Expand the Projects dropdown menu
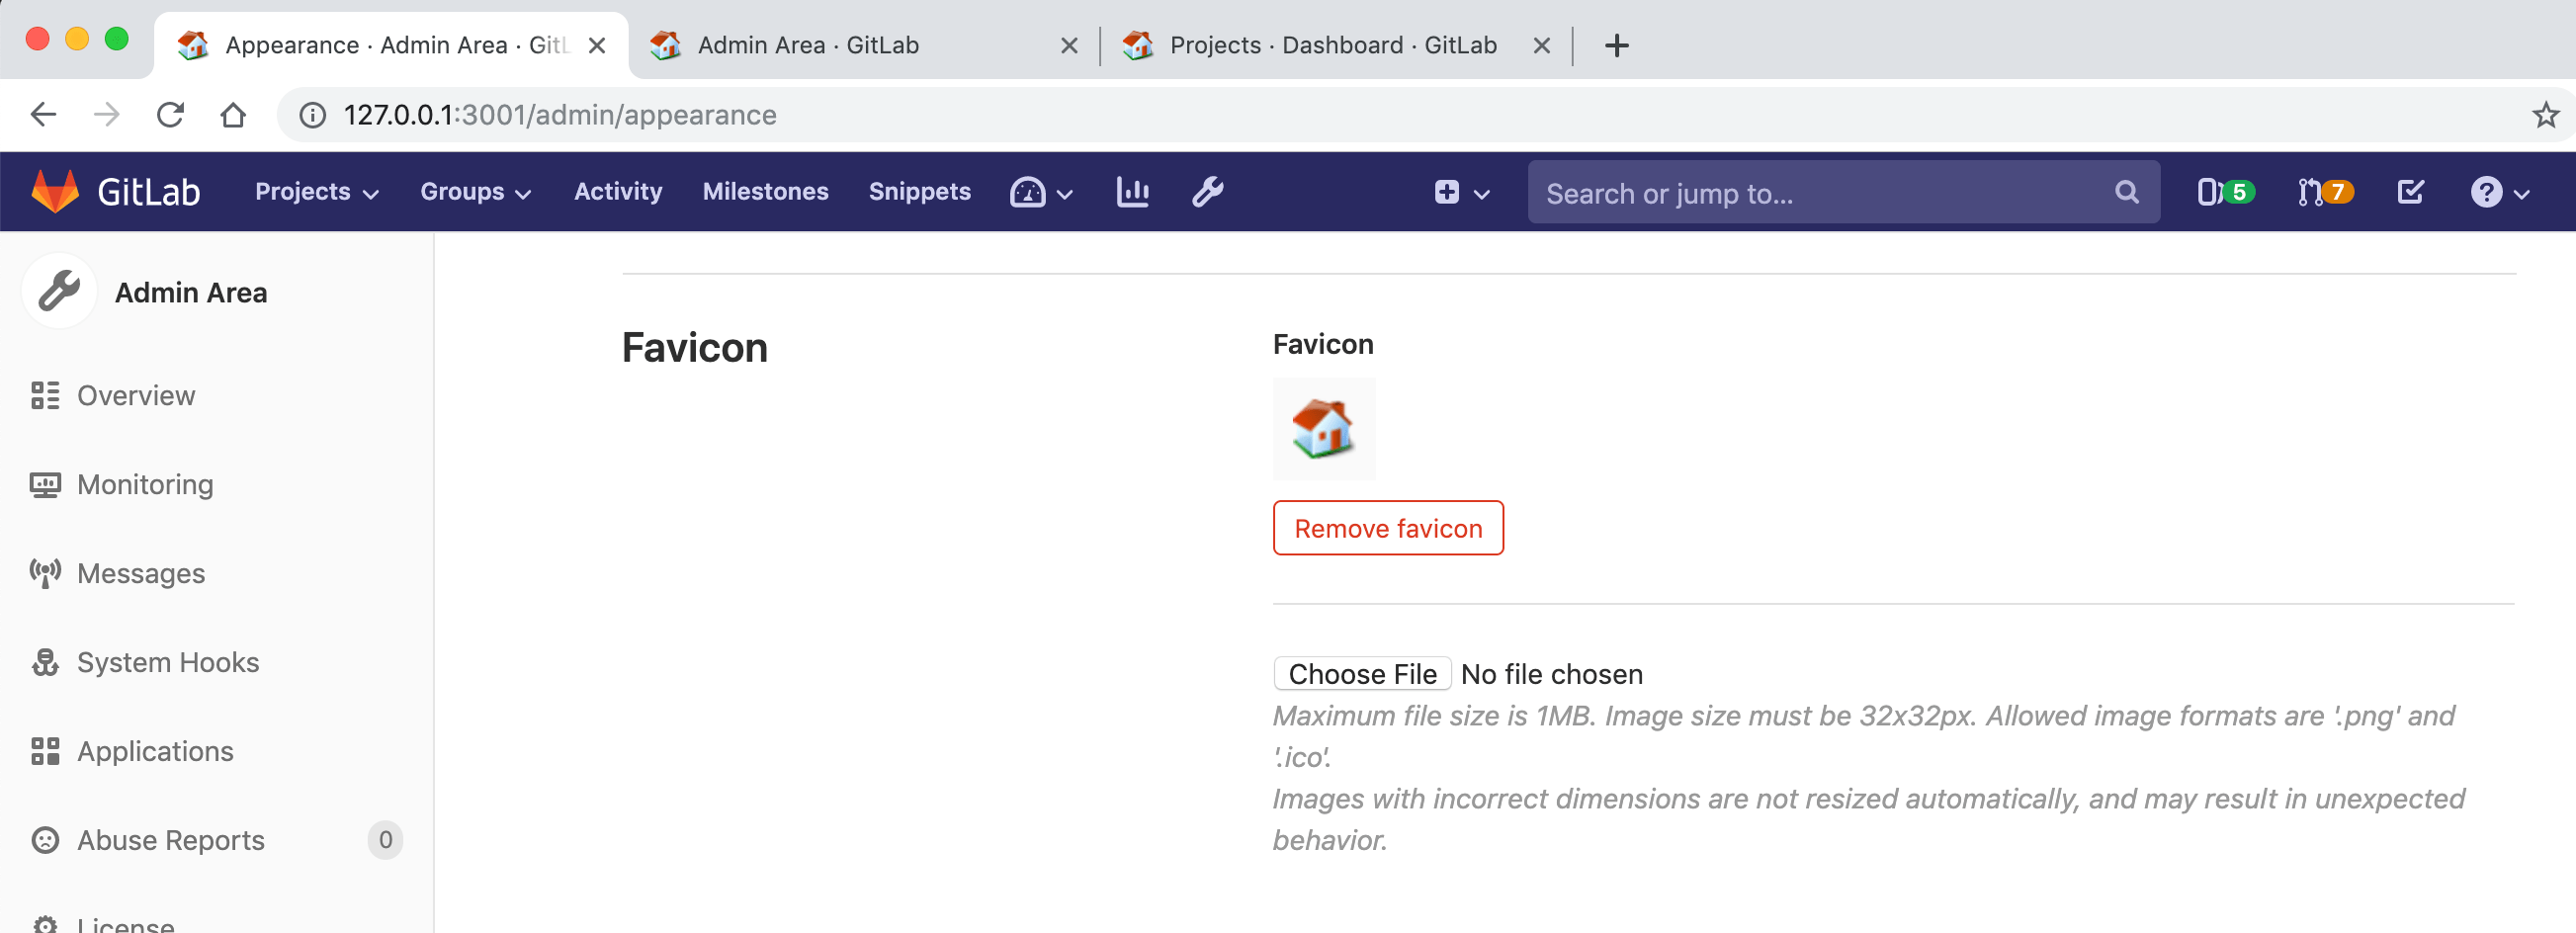 coord(316,191)
